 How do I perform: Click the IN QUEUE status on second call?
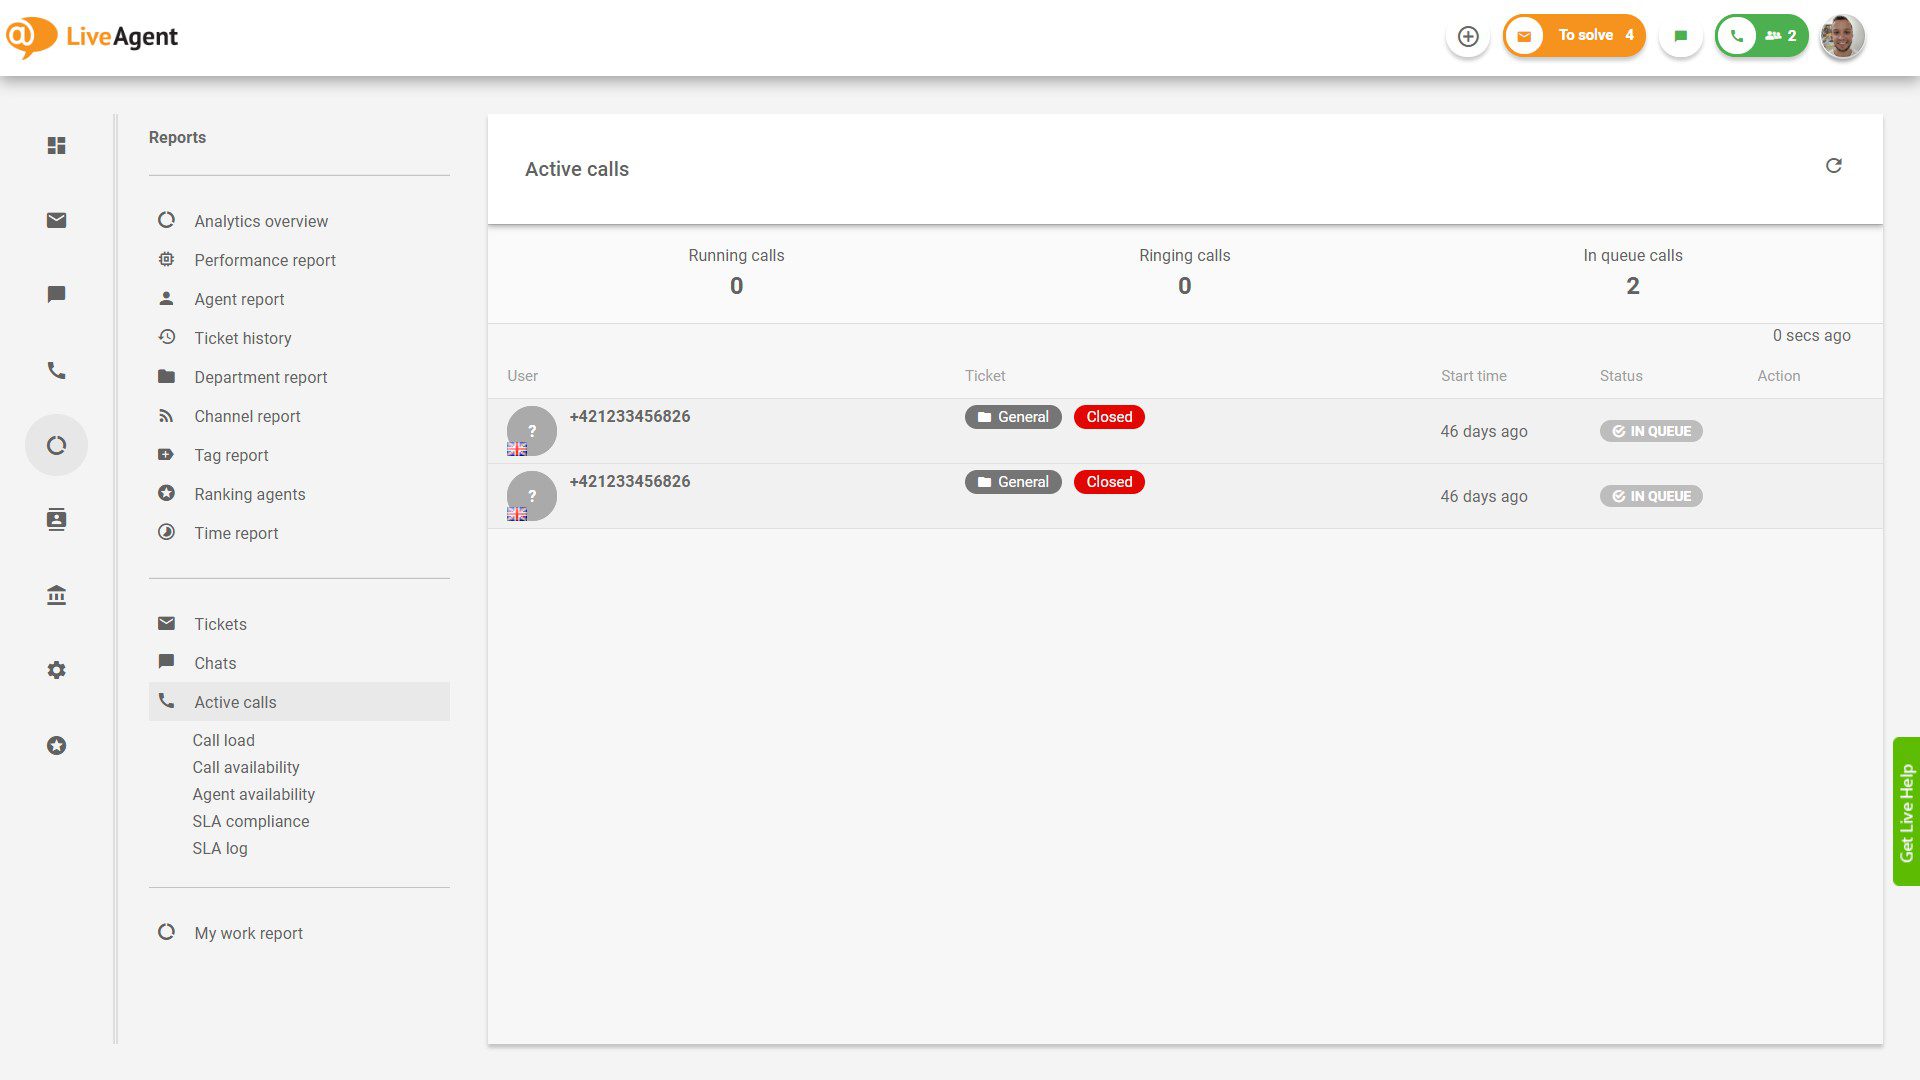pyautogui.click(x=1650, y=495)
